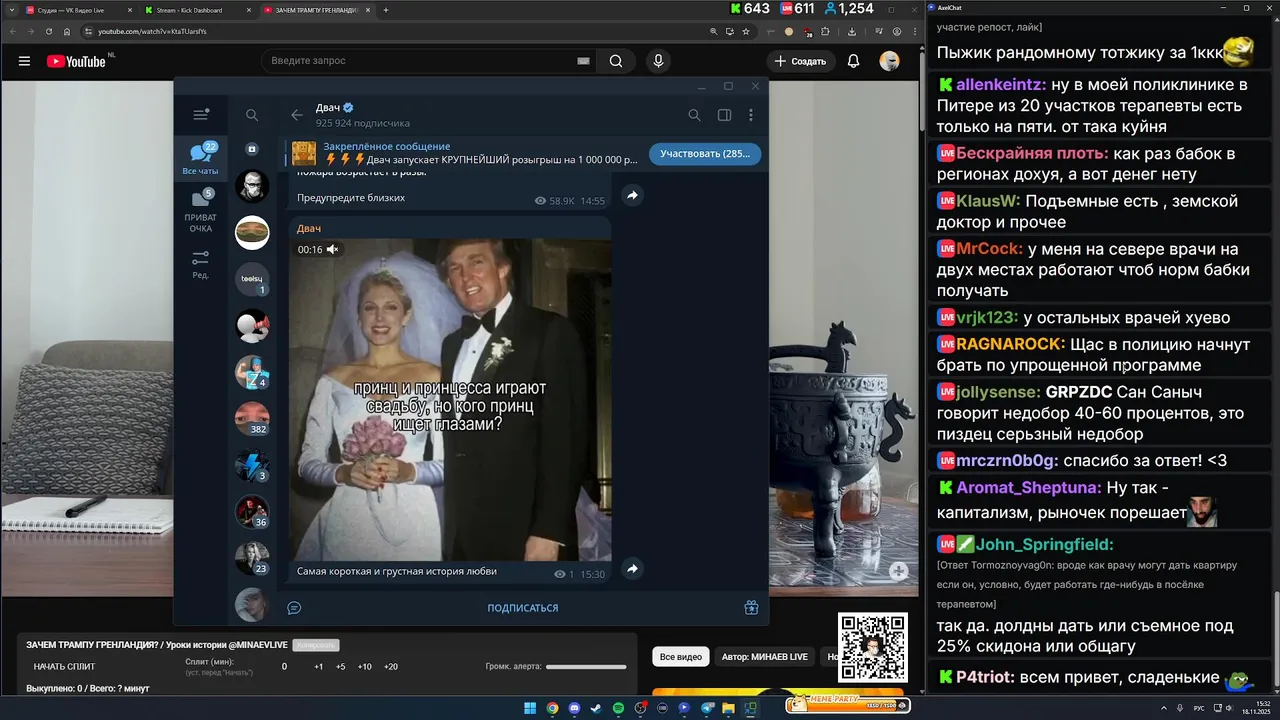Go back from the Двач channel
Screen dimensions: 1280x720
point(297,115)
